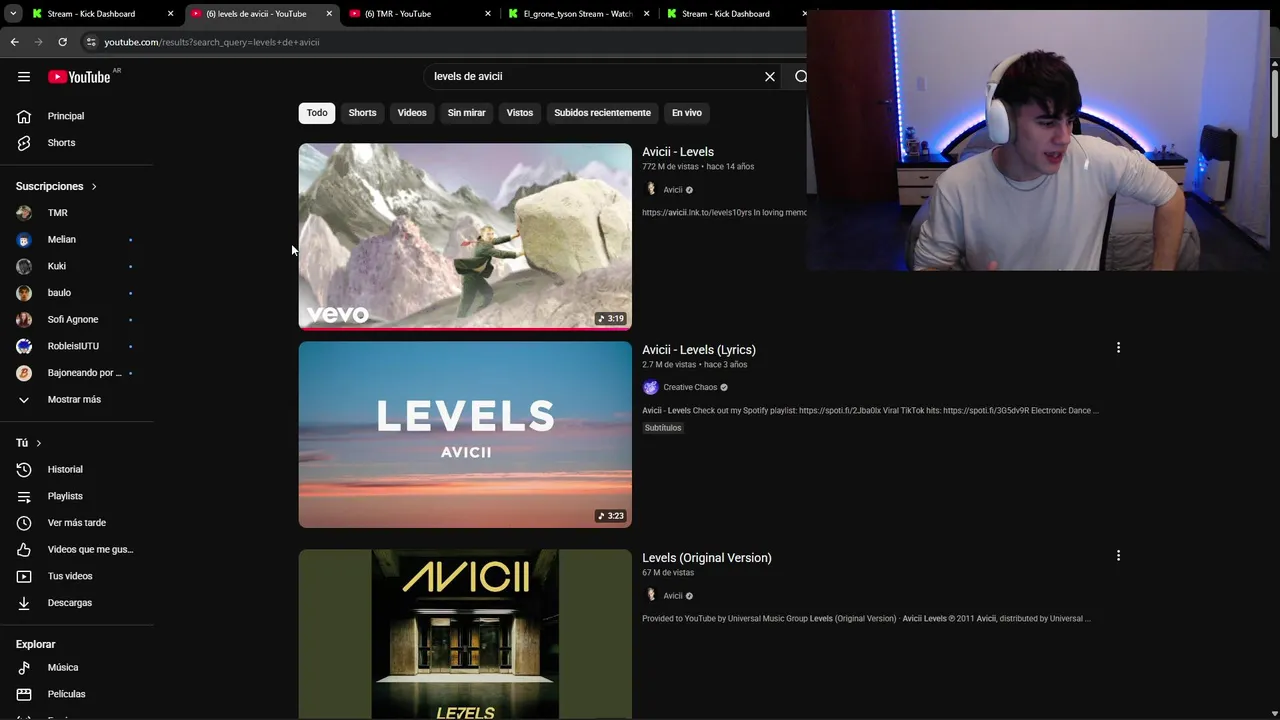Open options menu for Avicii - Levels (Lyrics)
Image resolution: width=1280 pixels, height=720 pixels.
[x=1118, y=348]
